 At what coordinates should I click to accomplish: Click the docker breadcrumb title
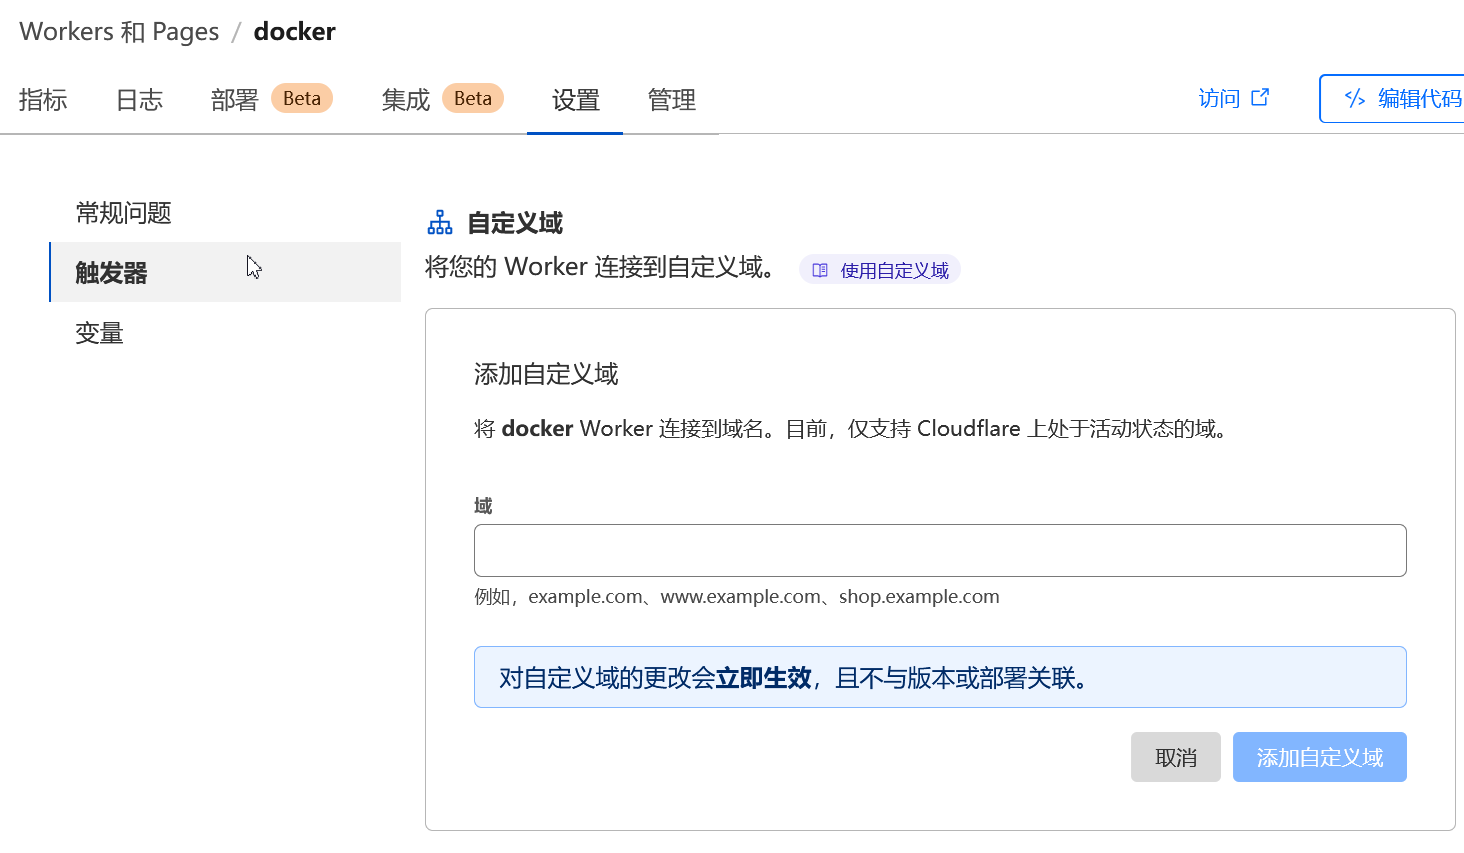pyautogui.click(x=294, y=32)
